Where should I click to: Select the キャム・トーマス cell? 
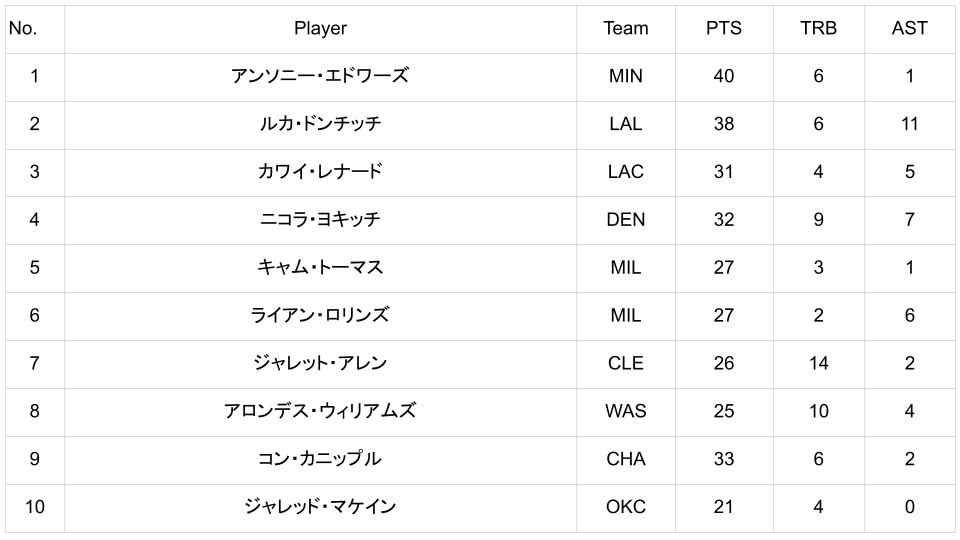[320, 268]
